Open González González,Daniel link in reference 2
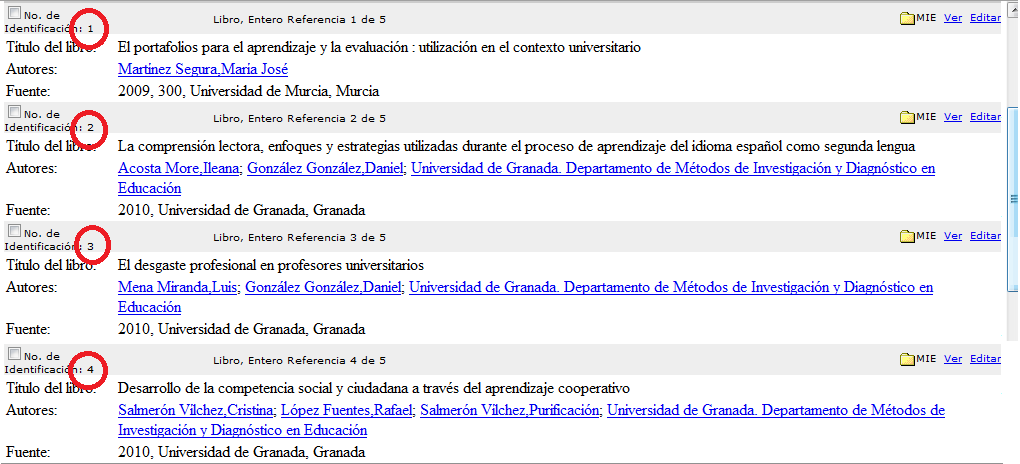 (x=326, y=169)
